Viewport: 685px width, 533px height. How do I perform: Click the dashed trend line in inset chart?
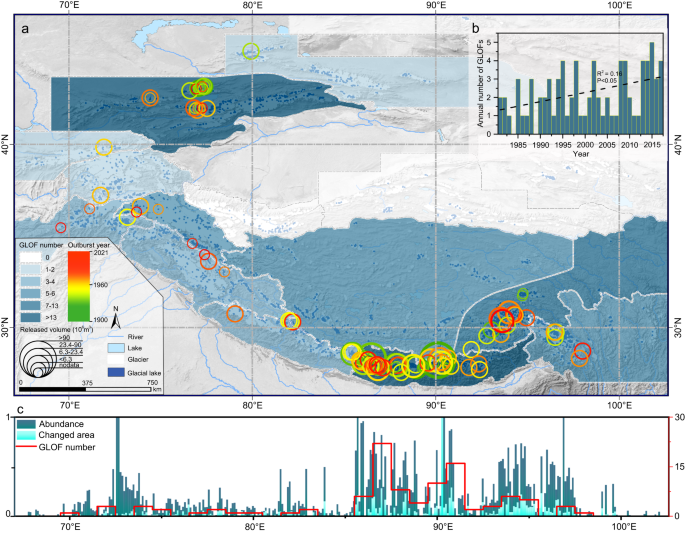click(x=581, y=93)
